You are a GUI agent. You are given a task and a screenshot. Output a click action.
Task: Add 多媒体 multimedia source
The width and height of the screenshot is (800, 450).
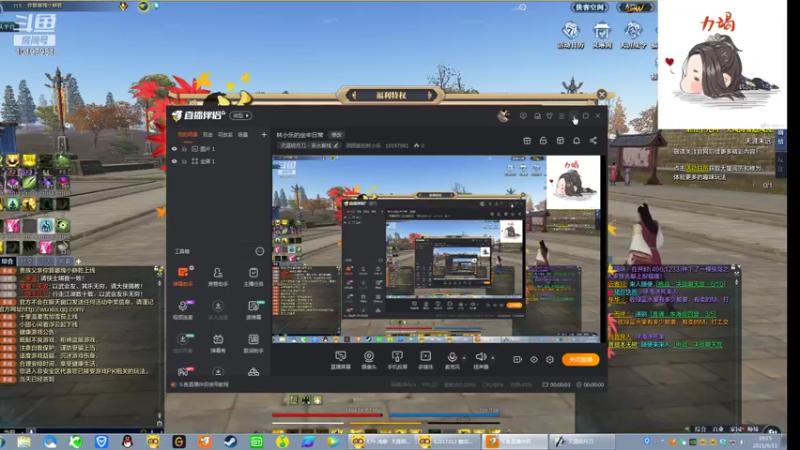click(426, 360)
